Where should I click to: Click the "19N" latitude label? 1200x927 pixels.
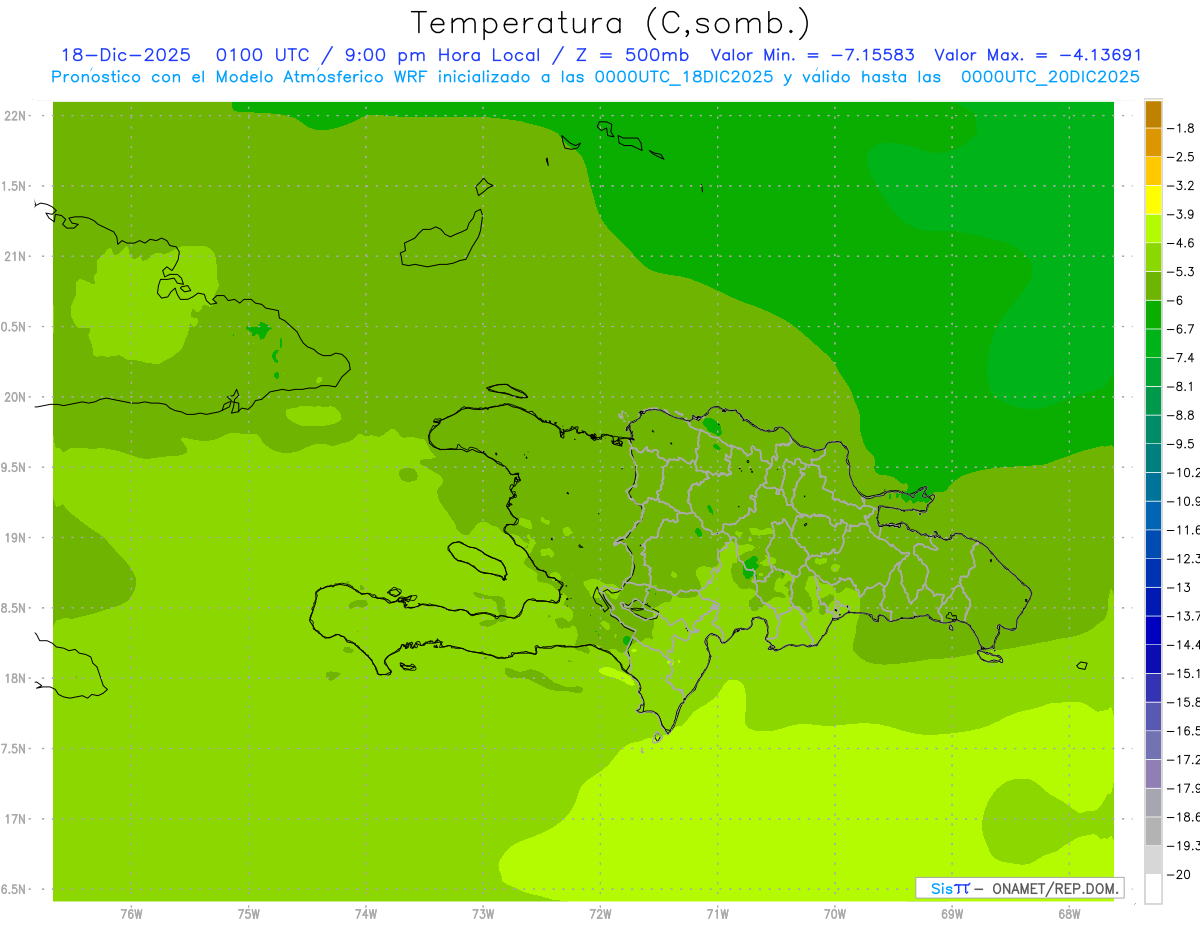click(14, 538)
